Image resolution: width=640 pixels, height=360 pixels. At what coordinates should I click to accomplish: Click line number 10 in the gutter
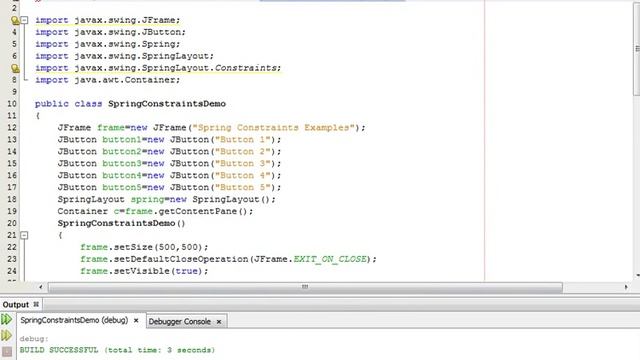pos(12,104)
